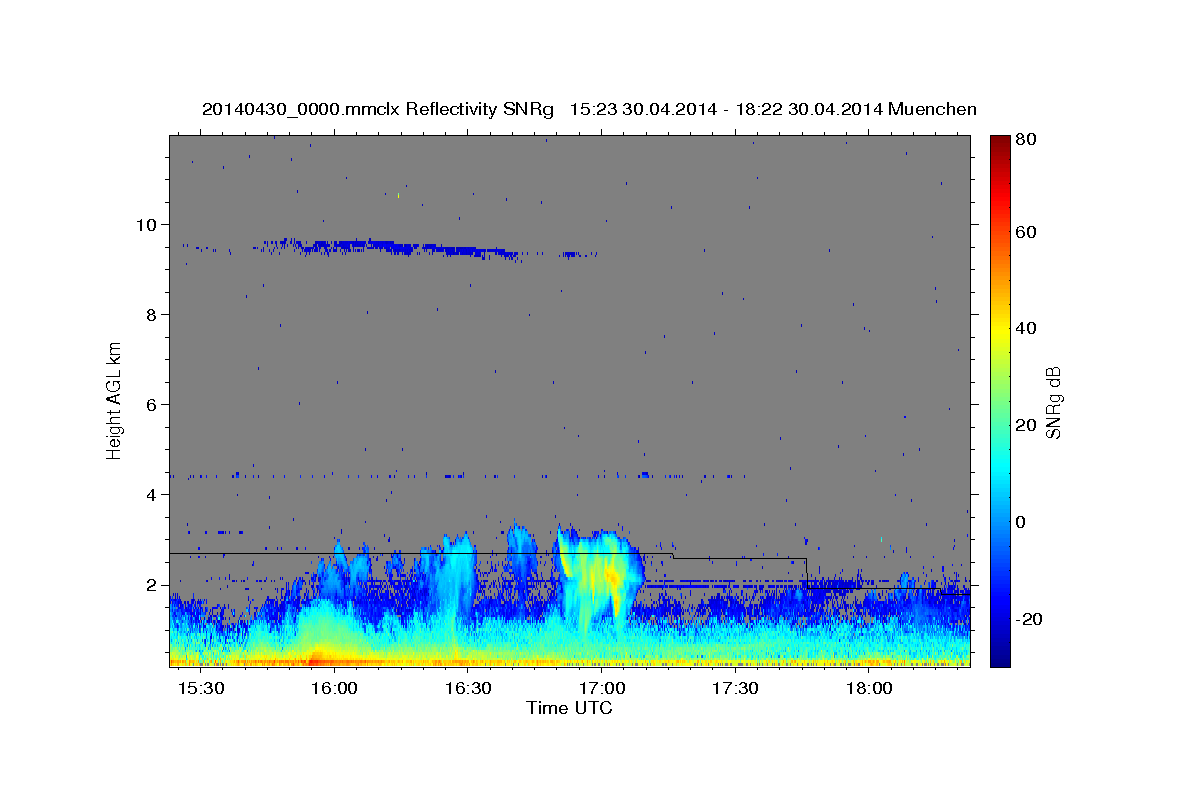This screenshot has height=800, width=1200.
Task: Click the yellow section of the colorbar
Action: (x=999, y=330)
